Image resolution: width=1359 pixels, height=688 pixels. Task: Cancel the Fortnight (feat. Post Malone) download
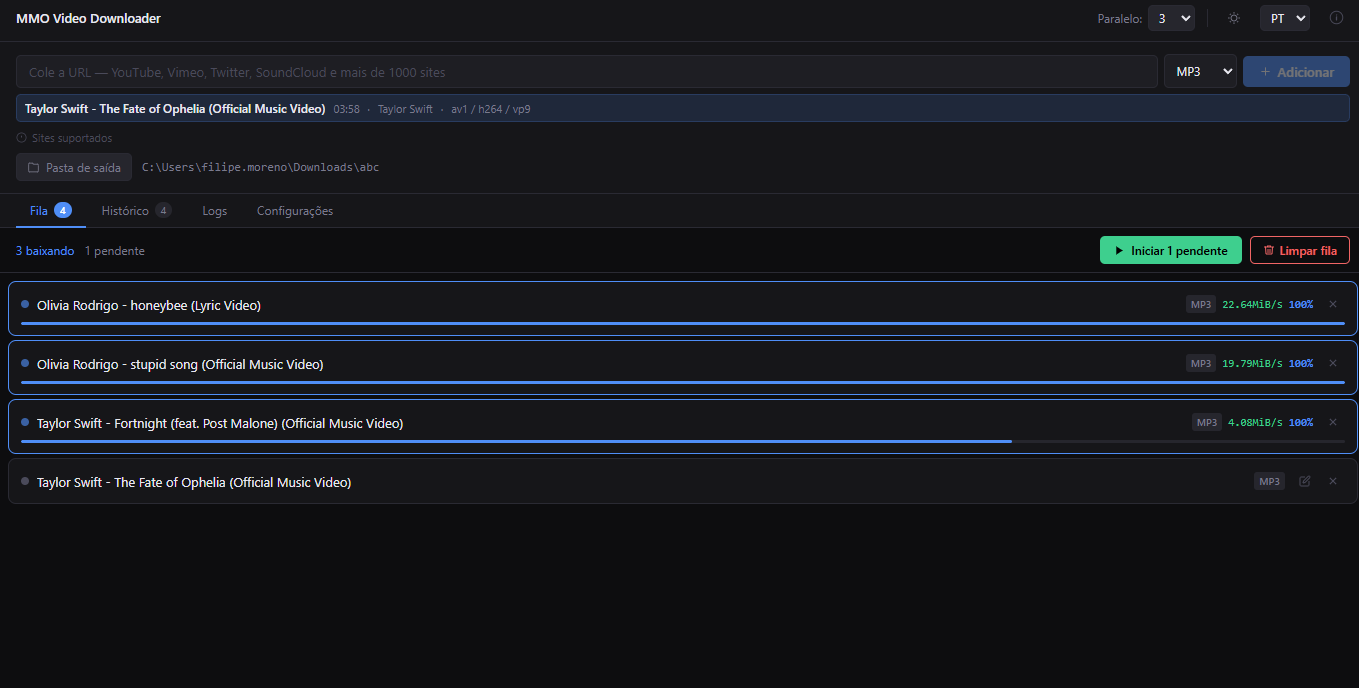(1332, 423)
